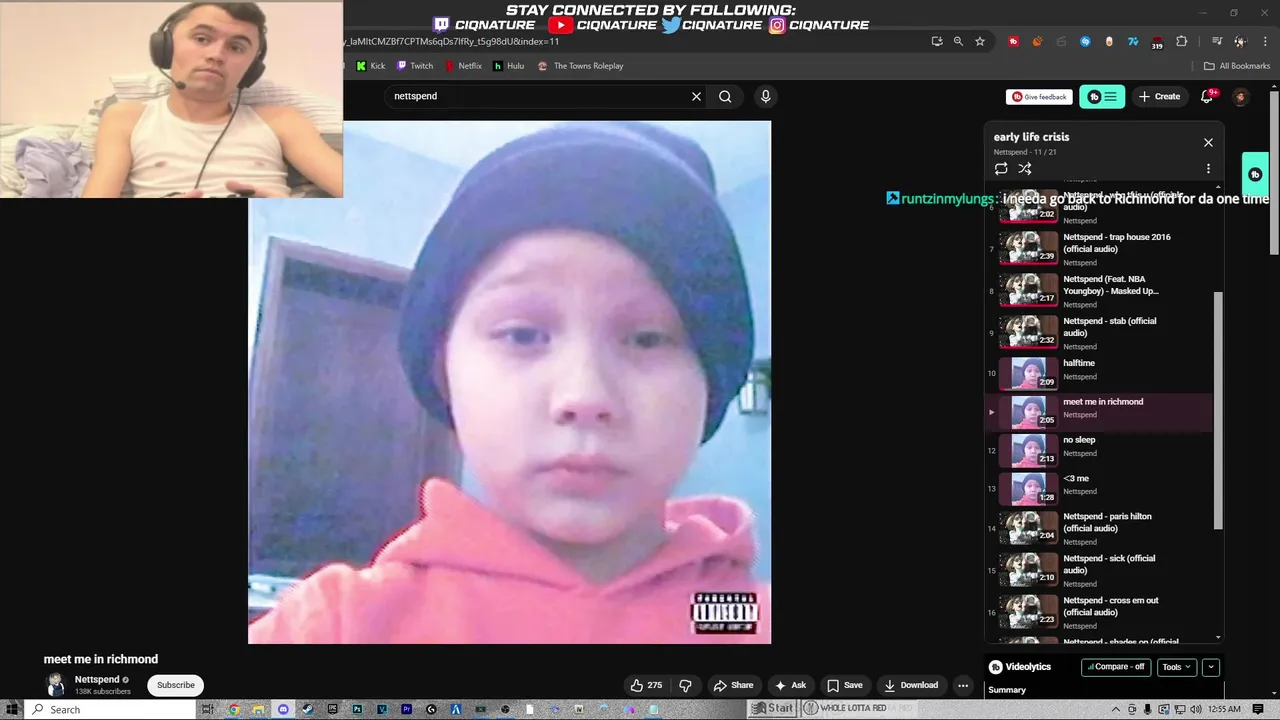Open the taskbar clock showing 12:55 AM
Screen dimensions: 1280x720
(x=1223, y=709)
